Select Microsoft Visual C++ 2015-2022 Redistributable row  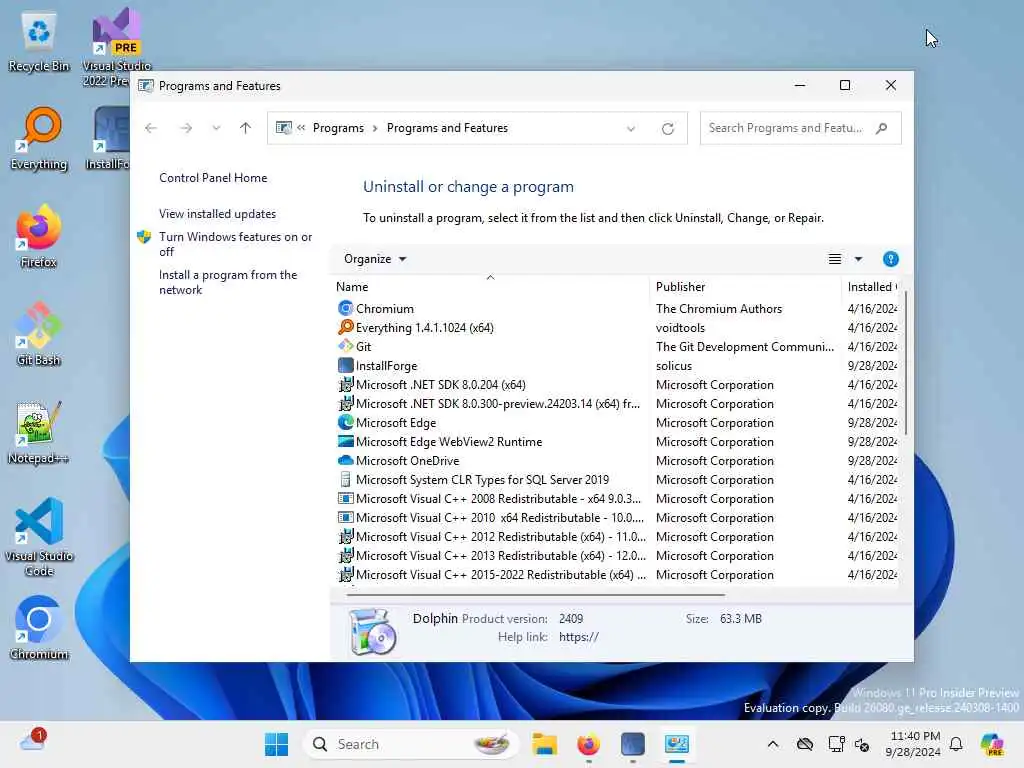[616, 574]
